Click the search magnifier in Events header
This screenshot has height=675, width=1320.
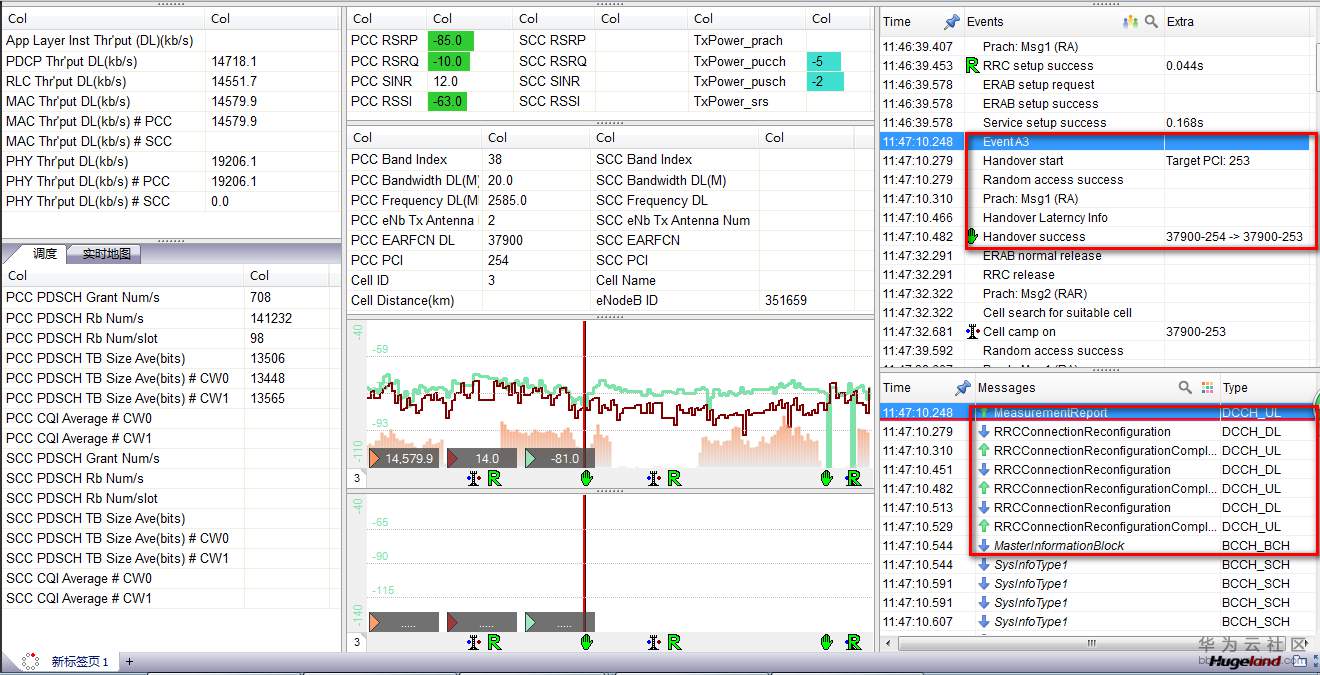click(1151, 21)
